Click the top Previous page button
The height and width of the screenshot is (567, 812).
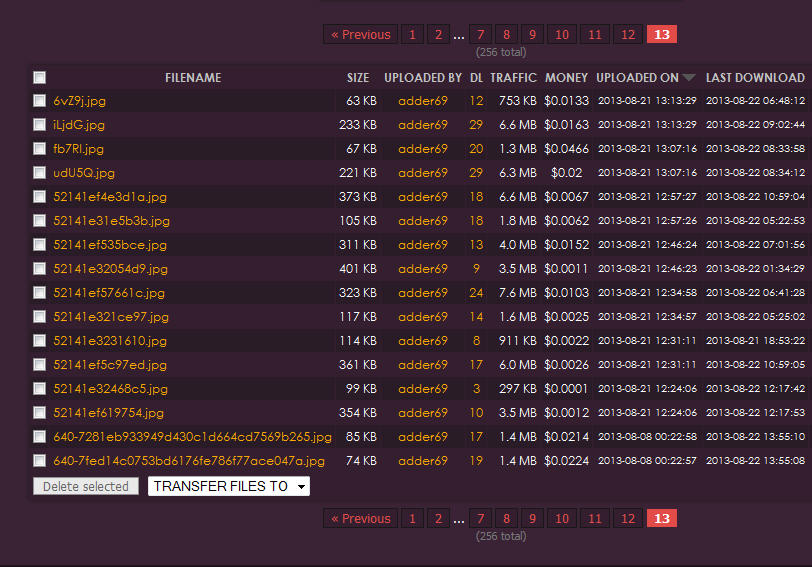360,35
